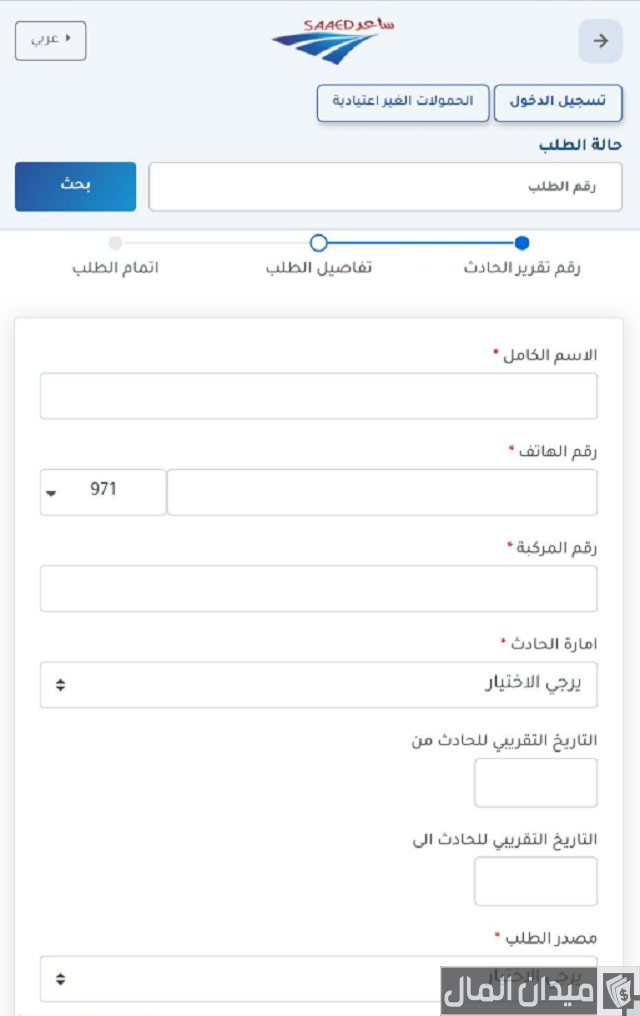Viewport: 640px width, 1016px height.
Task: Click the country code dropdown arrow icon
Action: (x=52, y=493)
